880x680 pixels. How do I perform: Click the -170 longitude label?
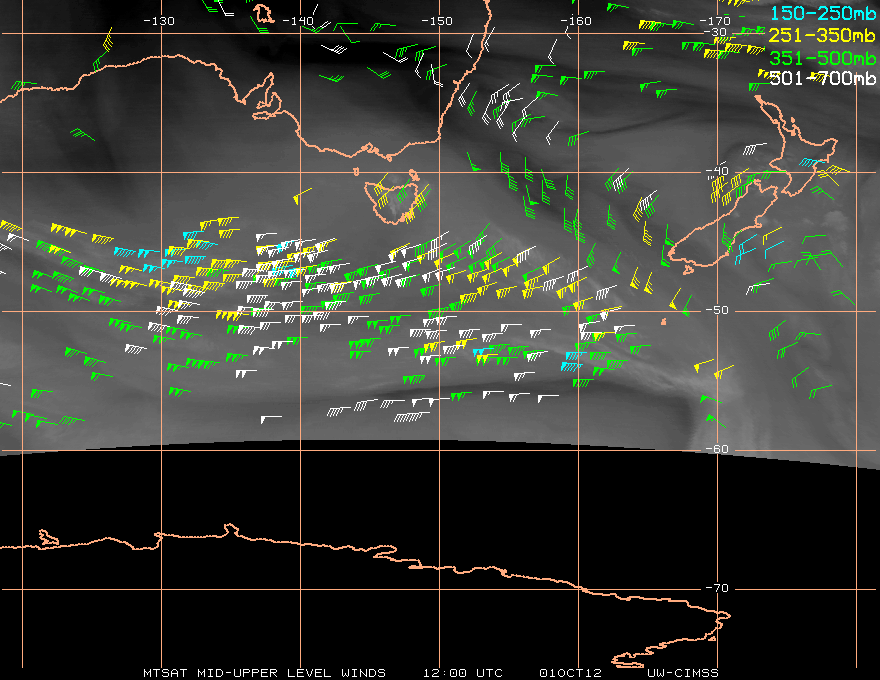tap(715, 21)
